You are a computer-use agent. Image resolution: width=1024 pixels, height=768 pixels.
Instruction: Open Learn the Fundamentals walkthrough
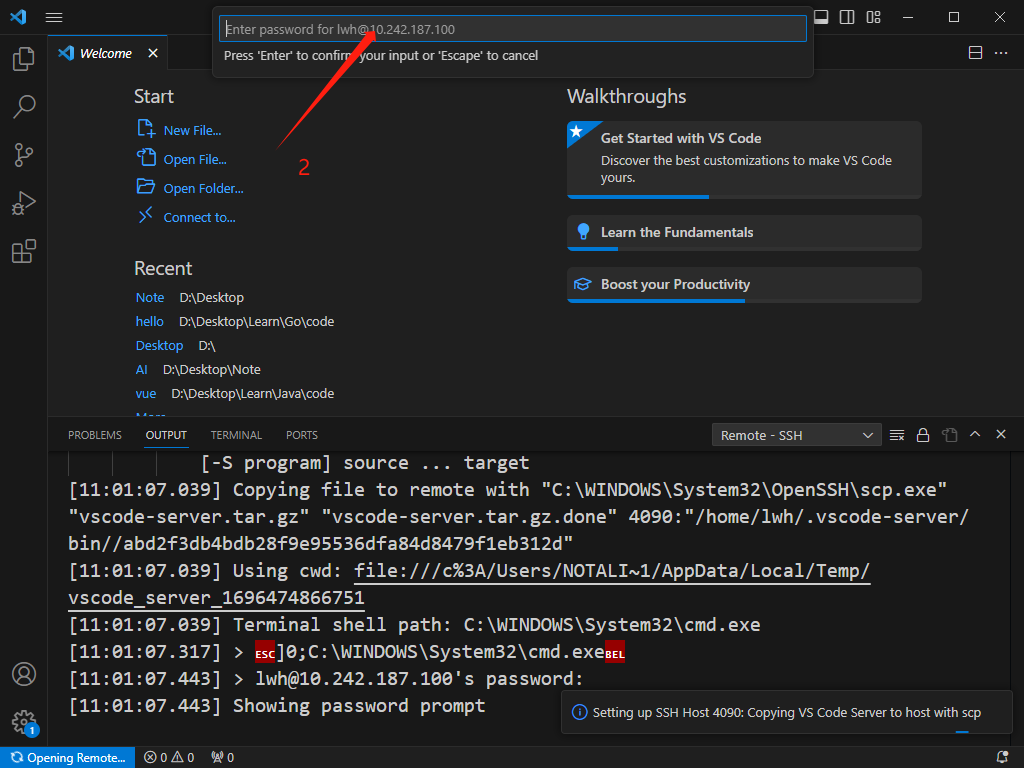744,232
